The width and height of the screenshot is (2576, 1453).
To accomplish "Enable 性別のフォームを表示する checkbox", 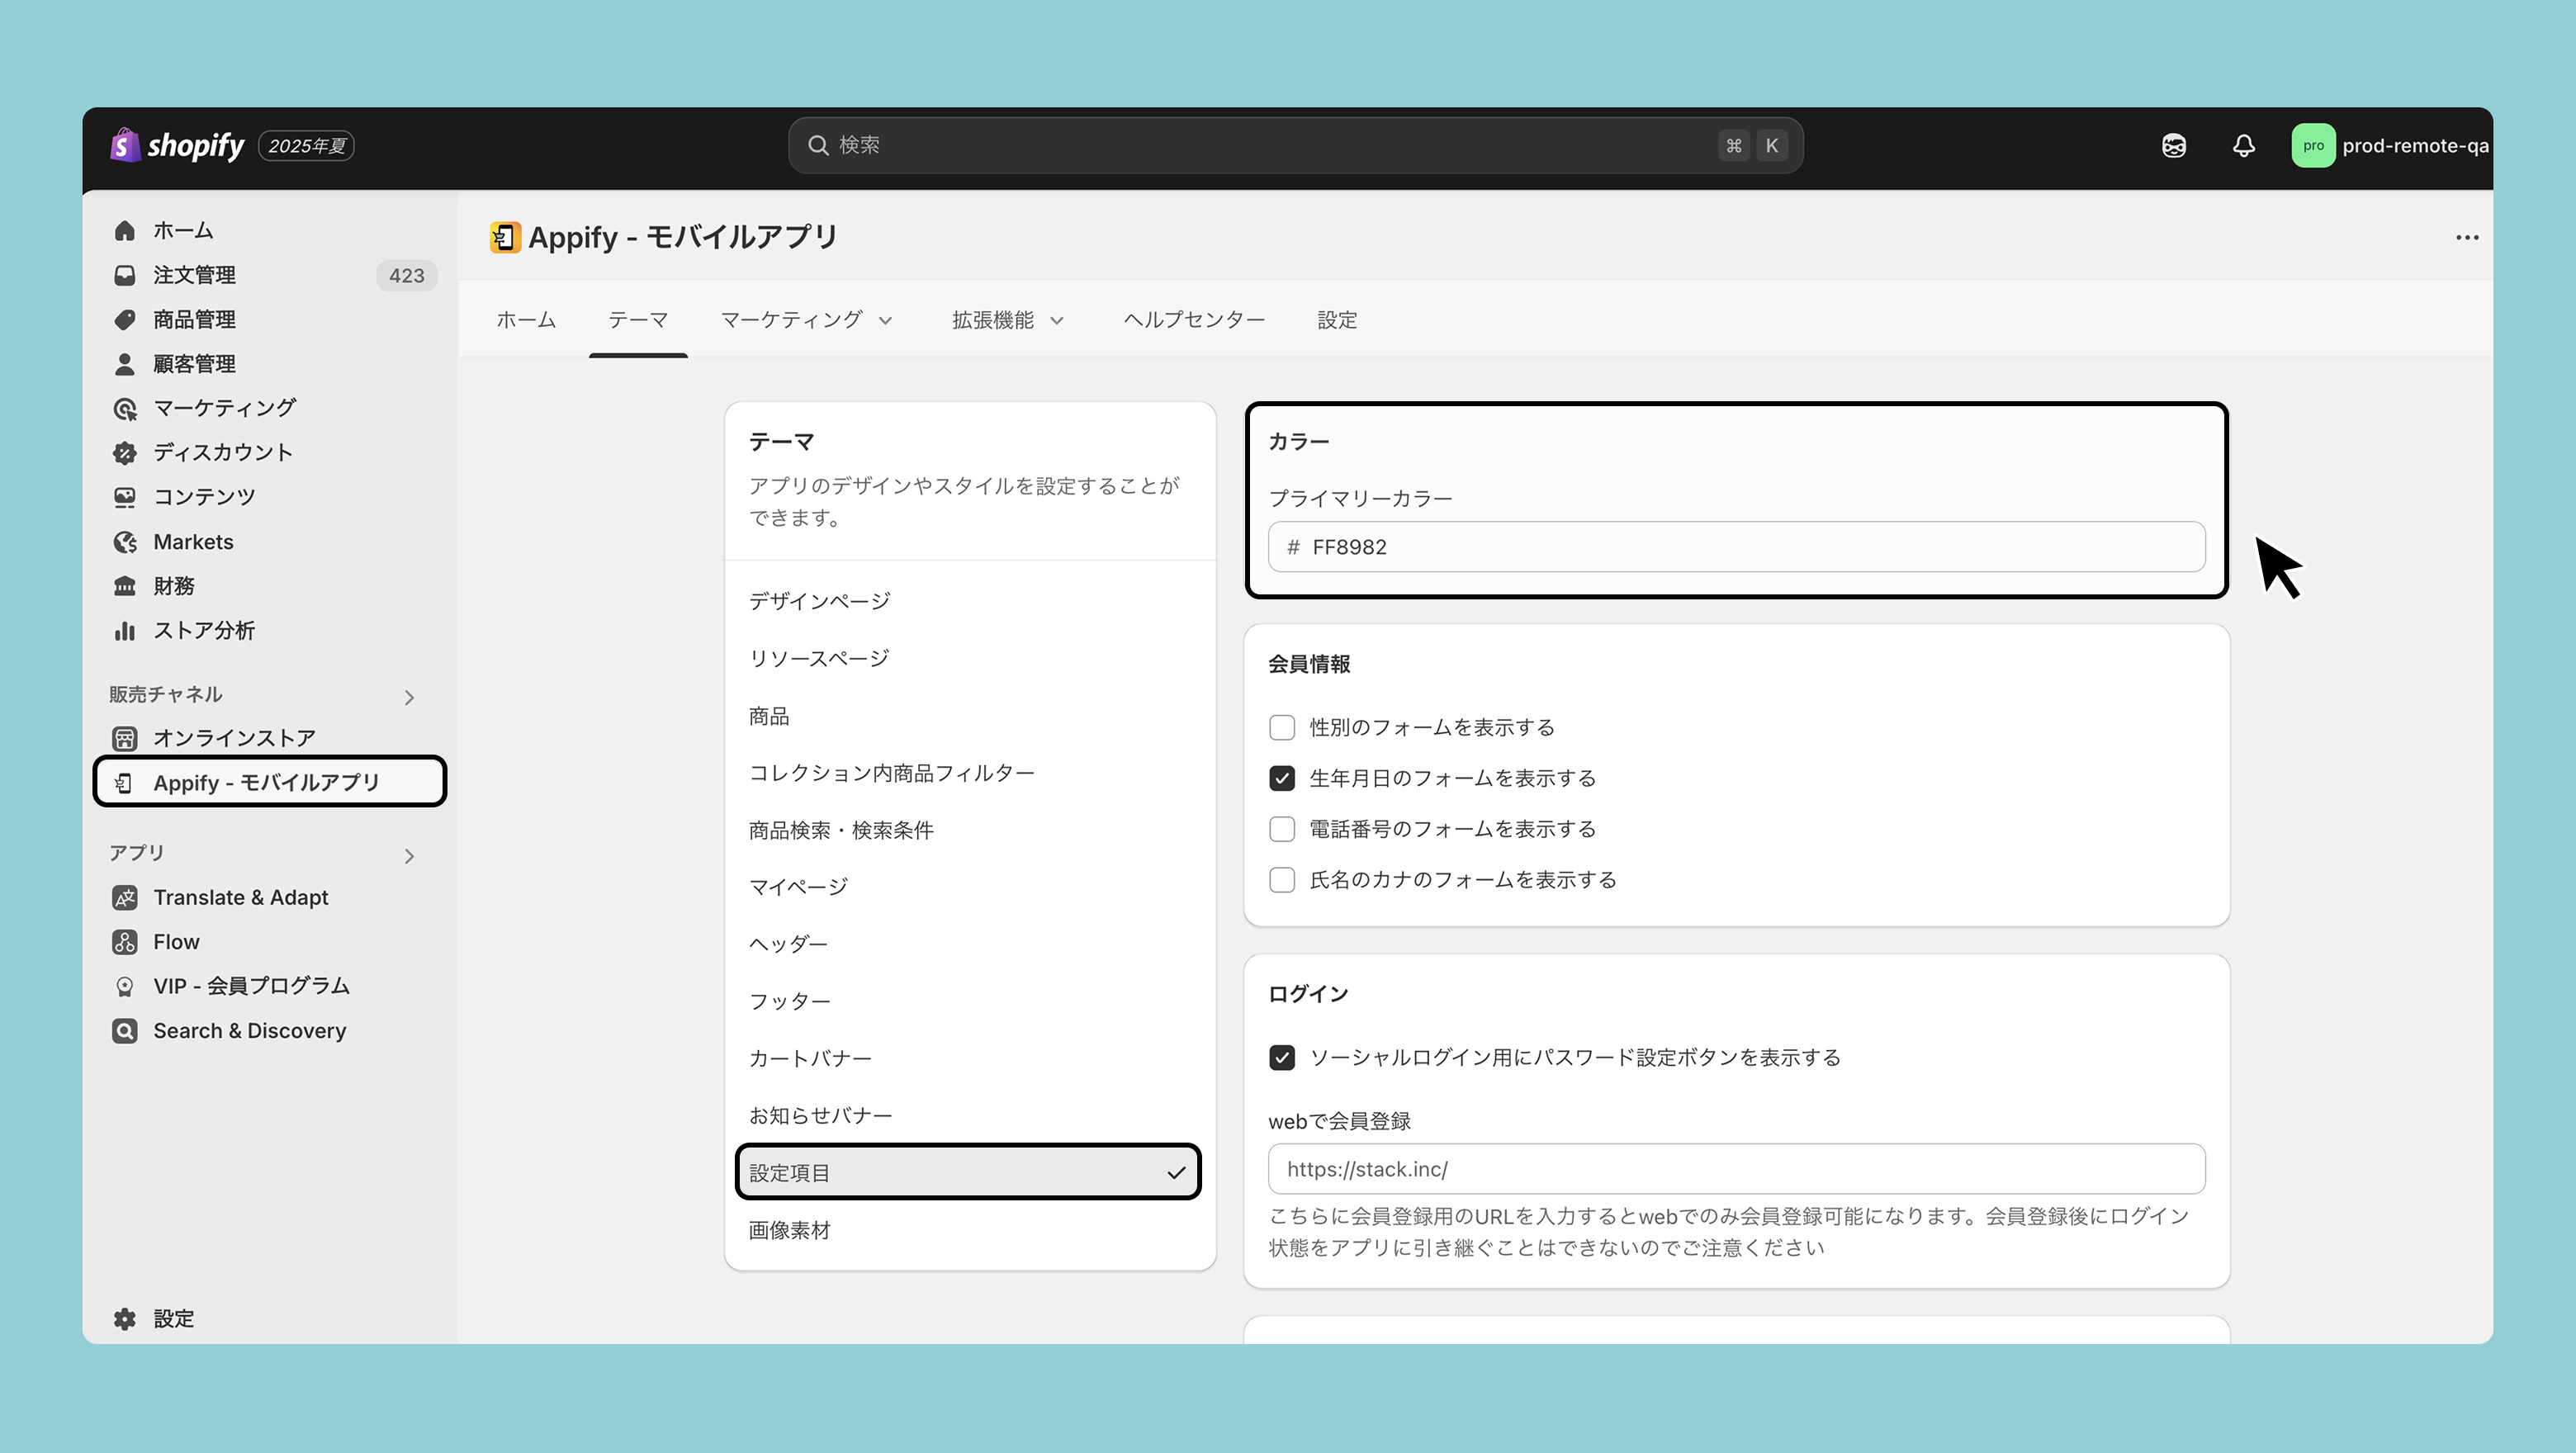I will [x=1282, y=727].
